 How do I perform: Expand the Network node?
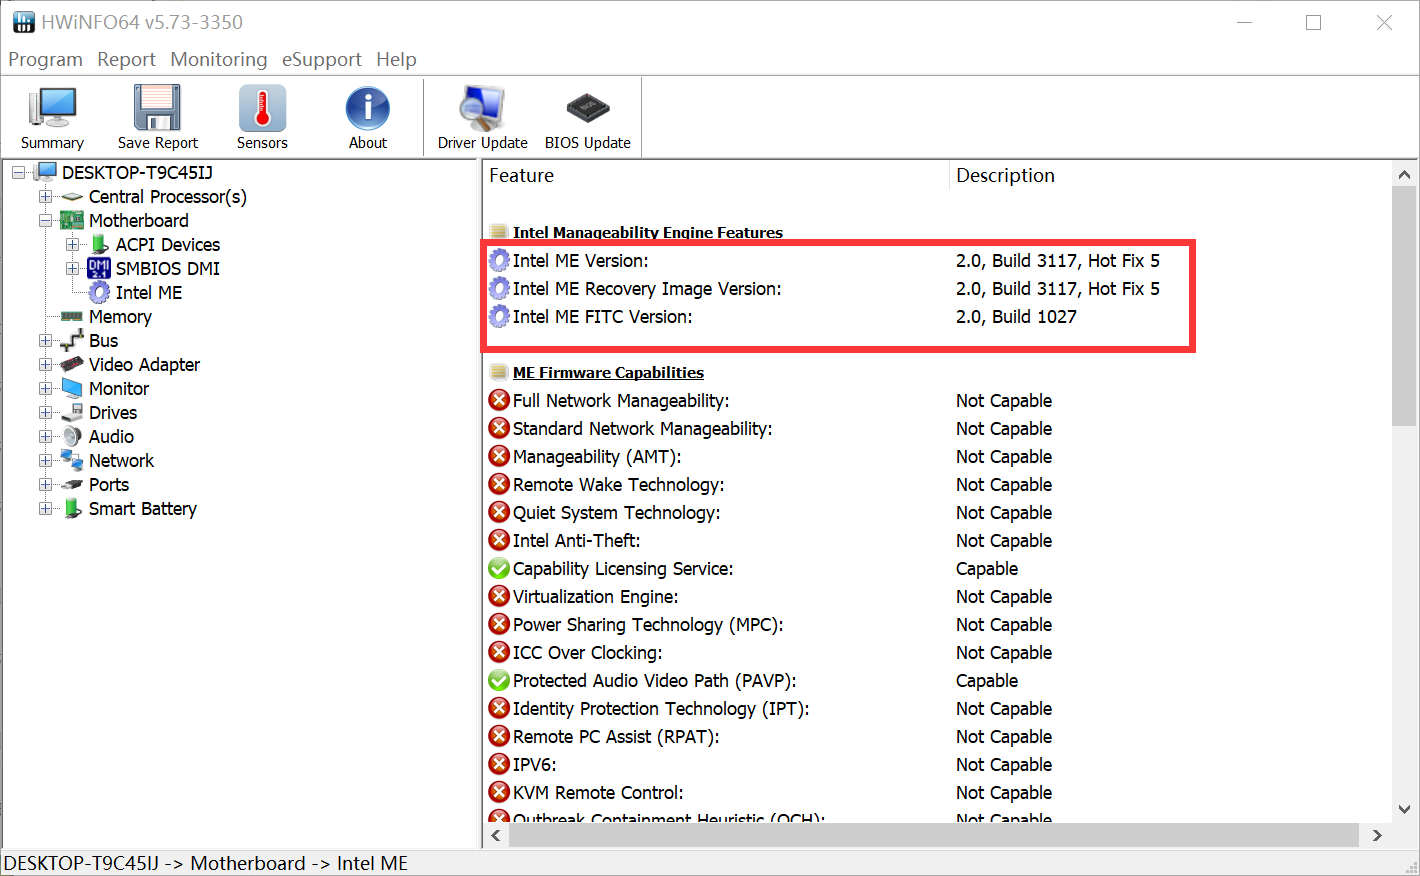pos(45,461)
